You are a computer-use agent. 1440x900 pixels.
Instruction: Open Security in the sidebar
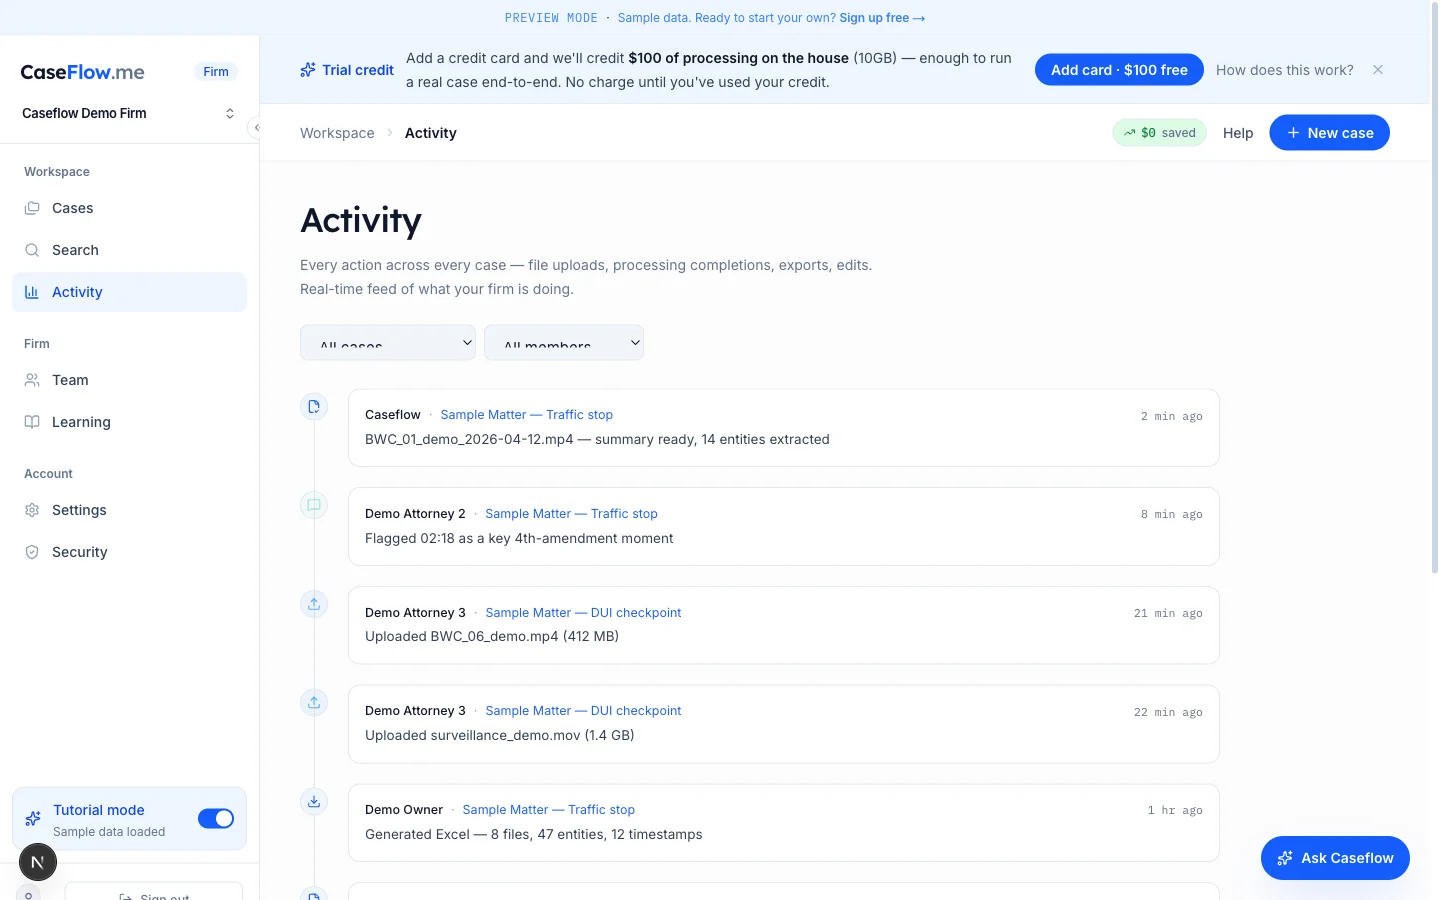pyautogui.click(x=129, y=552)
